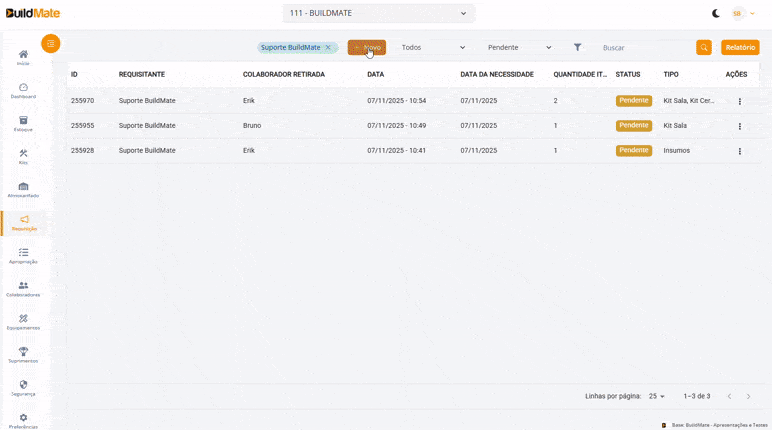
Task: Click the Novo button
Action: coord(367,48)
